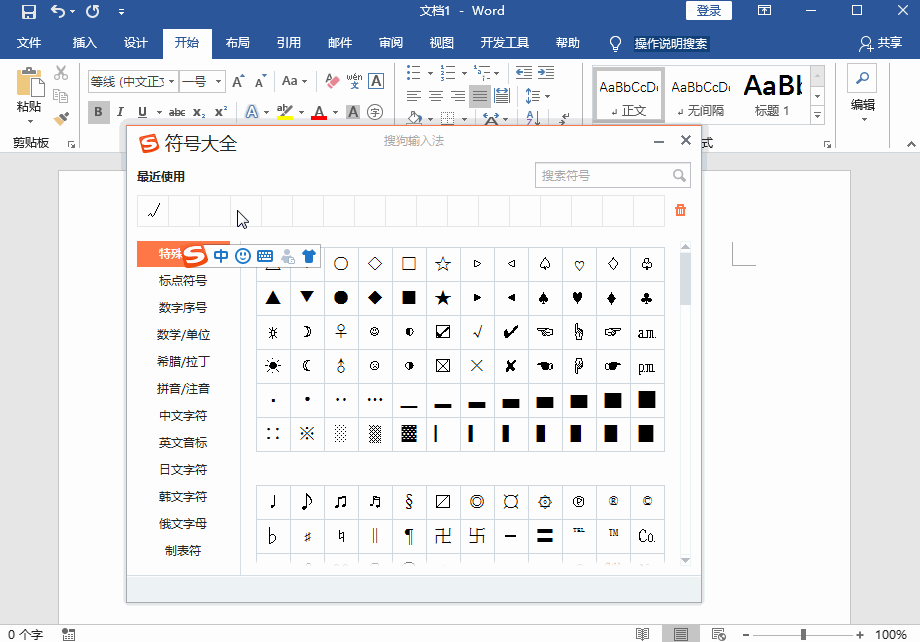Click the delete recent symbols trash icon

click(x=682, y=210)
